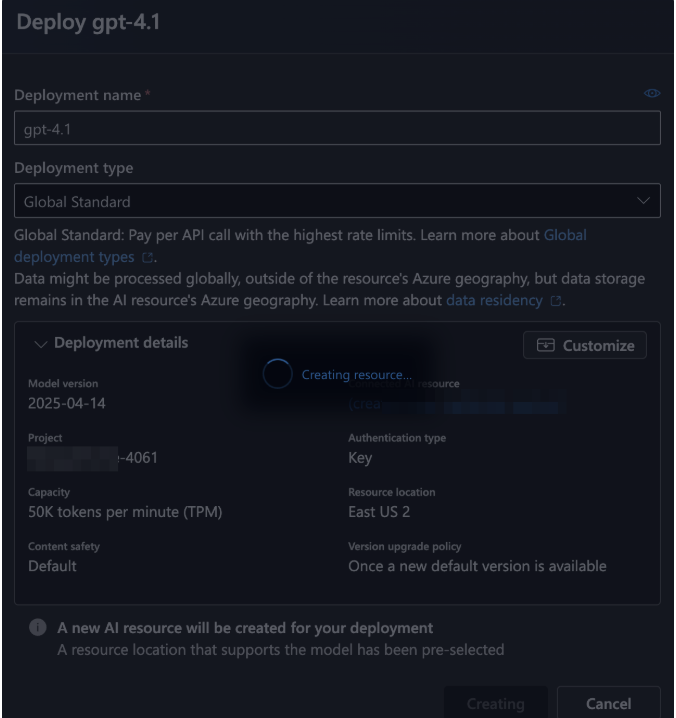Viewport: 676px width, 718px height.
Task: Click the Deploy gpt-4.1 dialog title
Action: pos(88,22)
